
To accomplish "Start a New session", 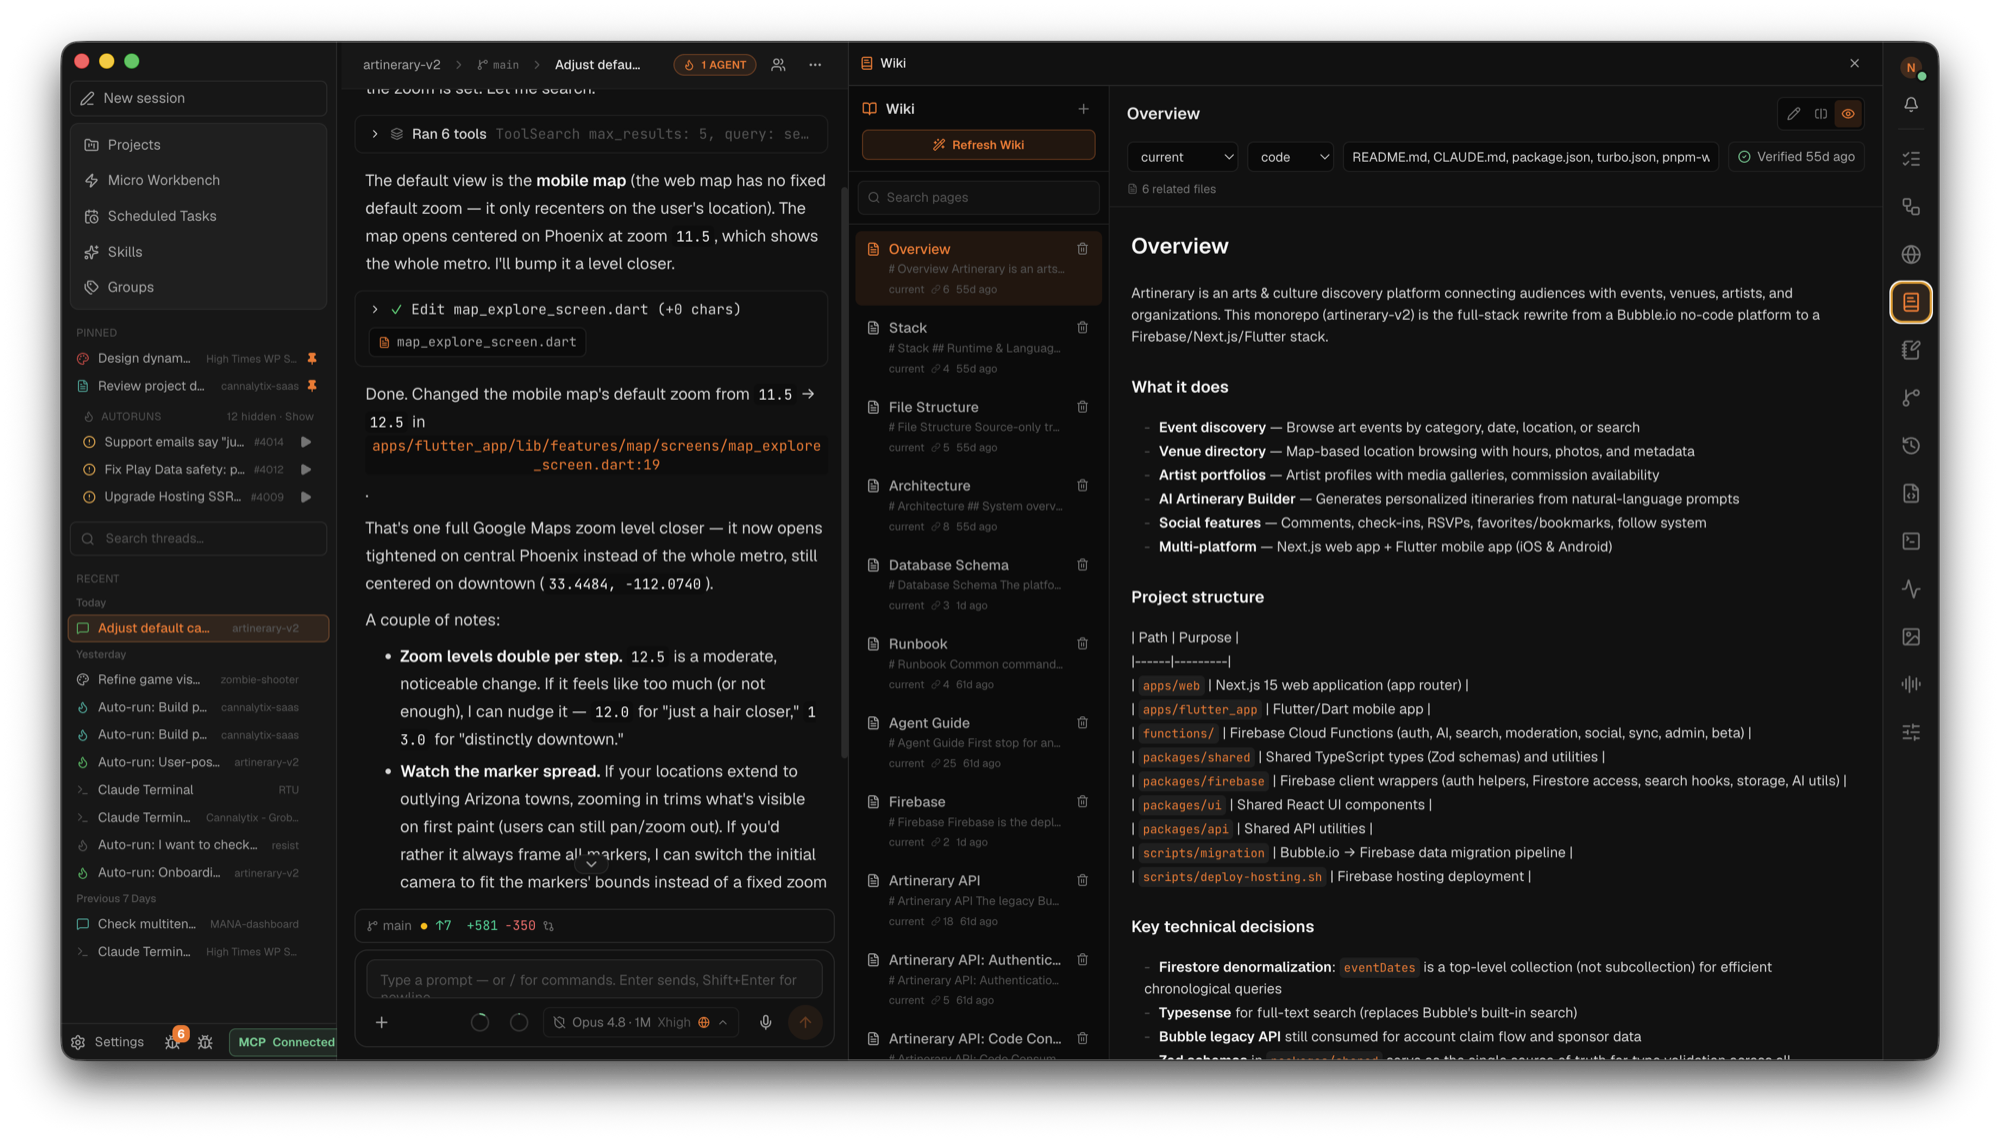I will coord(198,98).
